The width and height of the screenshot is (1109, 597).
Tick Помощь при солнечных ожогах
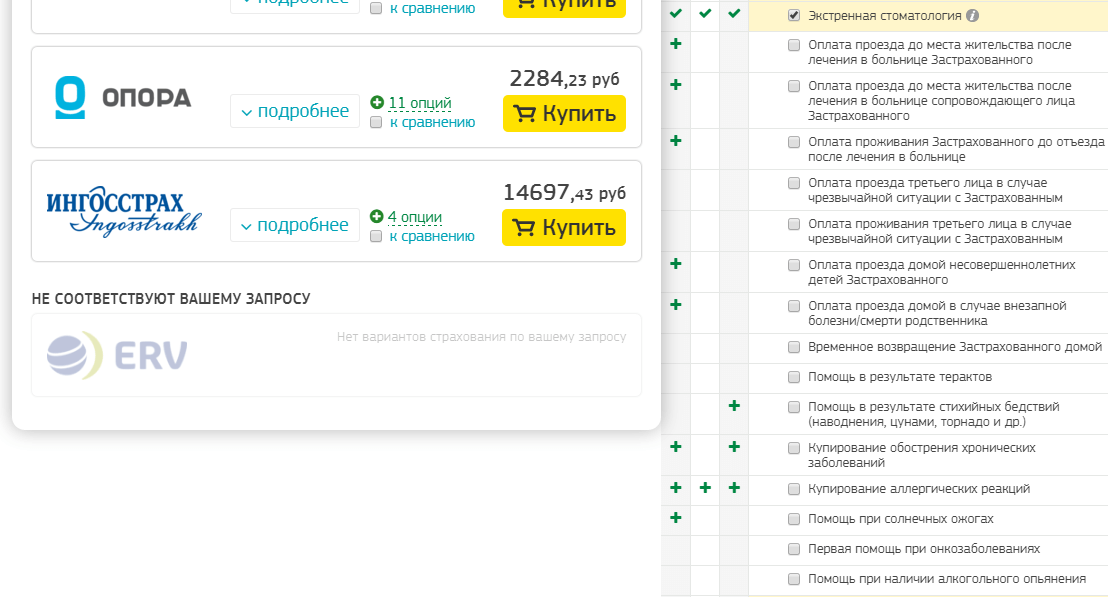794,519
